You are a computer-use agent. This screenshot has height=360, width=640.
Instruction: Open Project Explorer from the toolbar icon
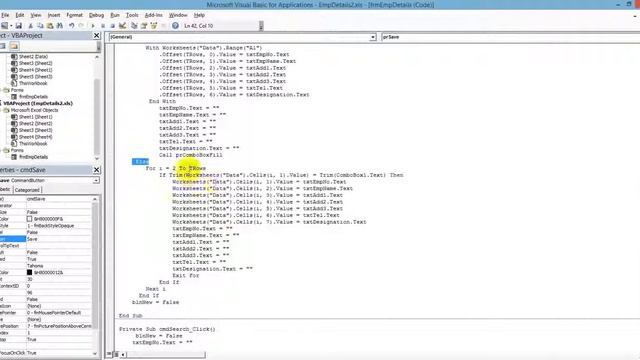pyautogui.click(x=134, y=26)
